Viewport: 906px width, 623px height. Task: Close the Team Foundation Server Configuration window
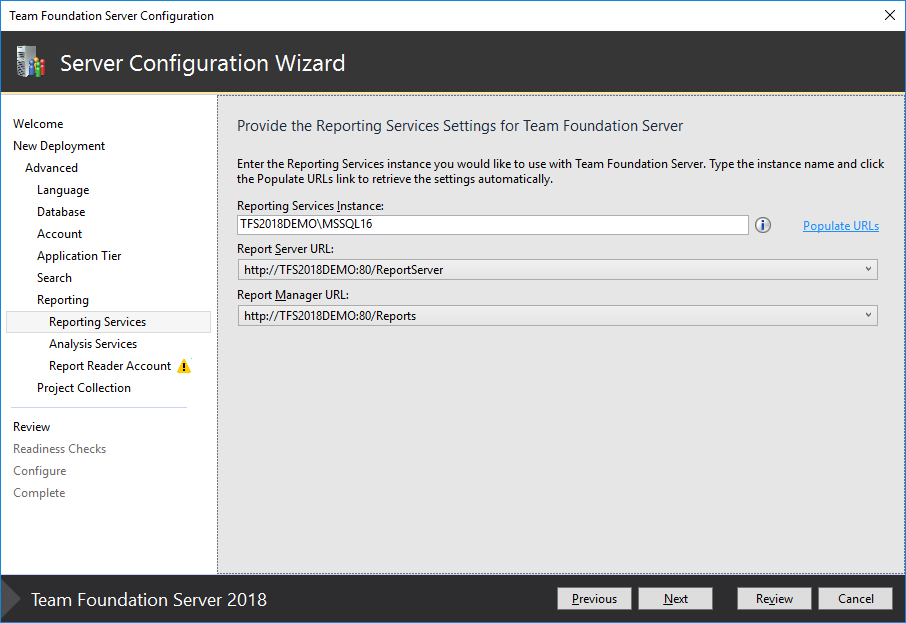pyautogui.click(x=890, y=15)
